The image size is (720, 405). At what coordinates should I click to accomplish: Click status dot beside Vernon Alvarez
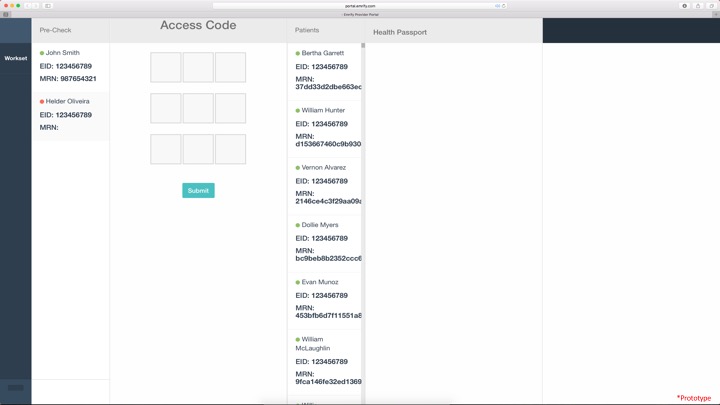[x=298, y=168]
